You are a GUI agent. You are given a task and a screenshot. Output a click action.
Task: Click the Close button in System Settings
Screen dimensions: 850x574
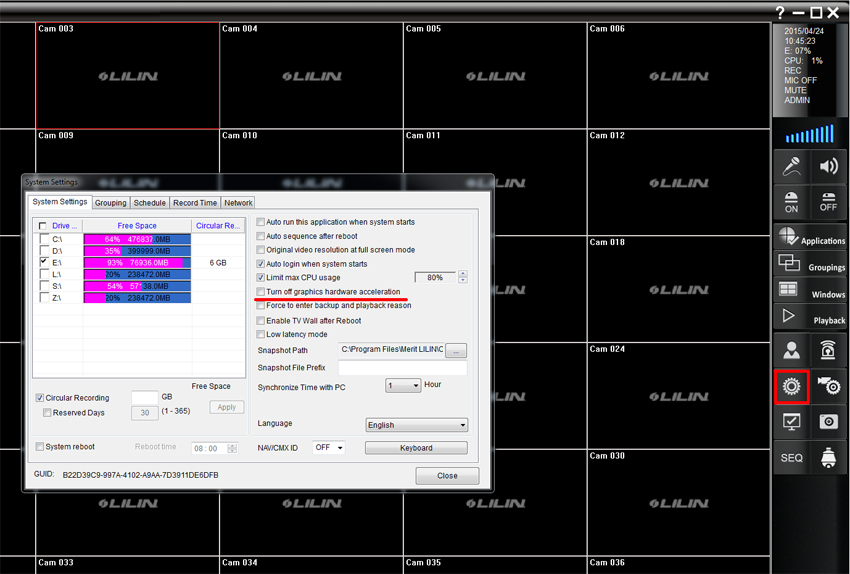[447, 476]
